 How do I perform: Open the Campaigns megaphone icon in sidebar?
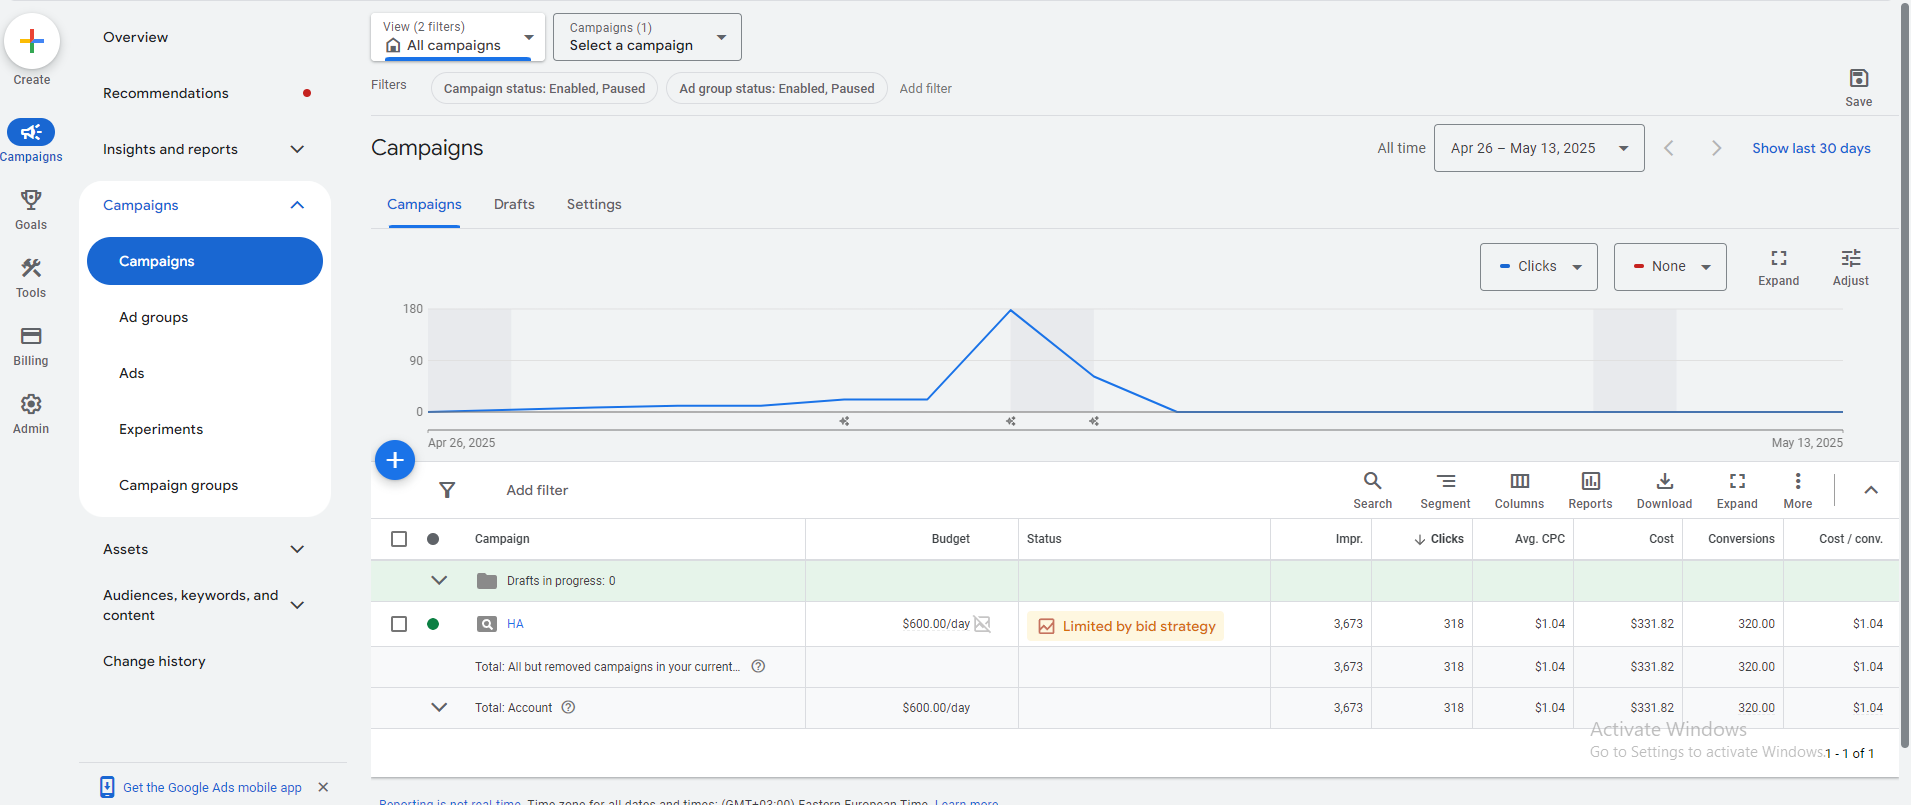pos(31,132)
